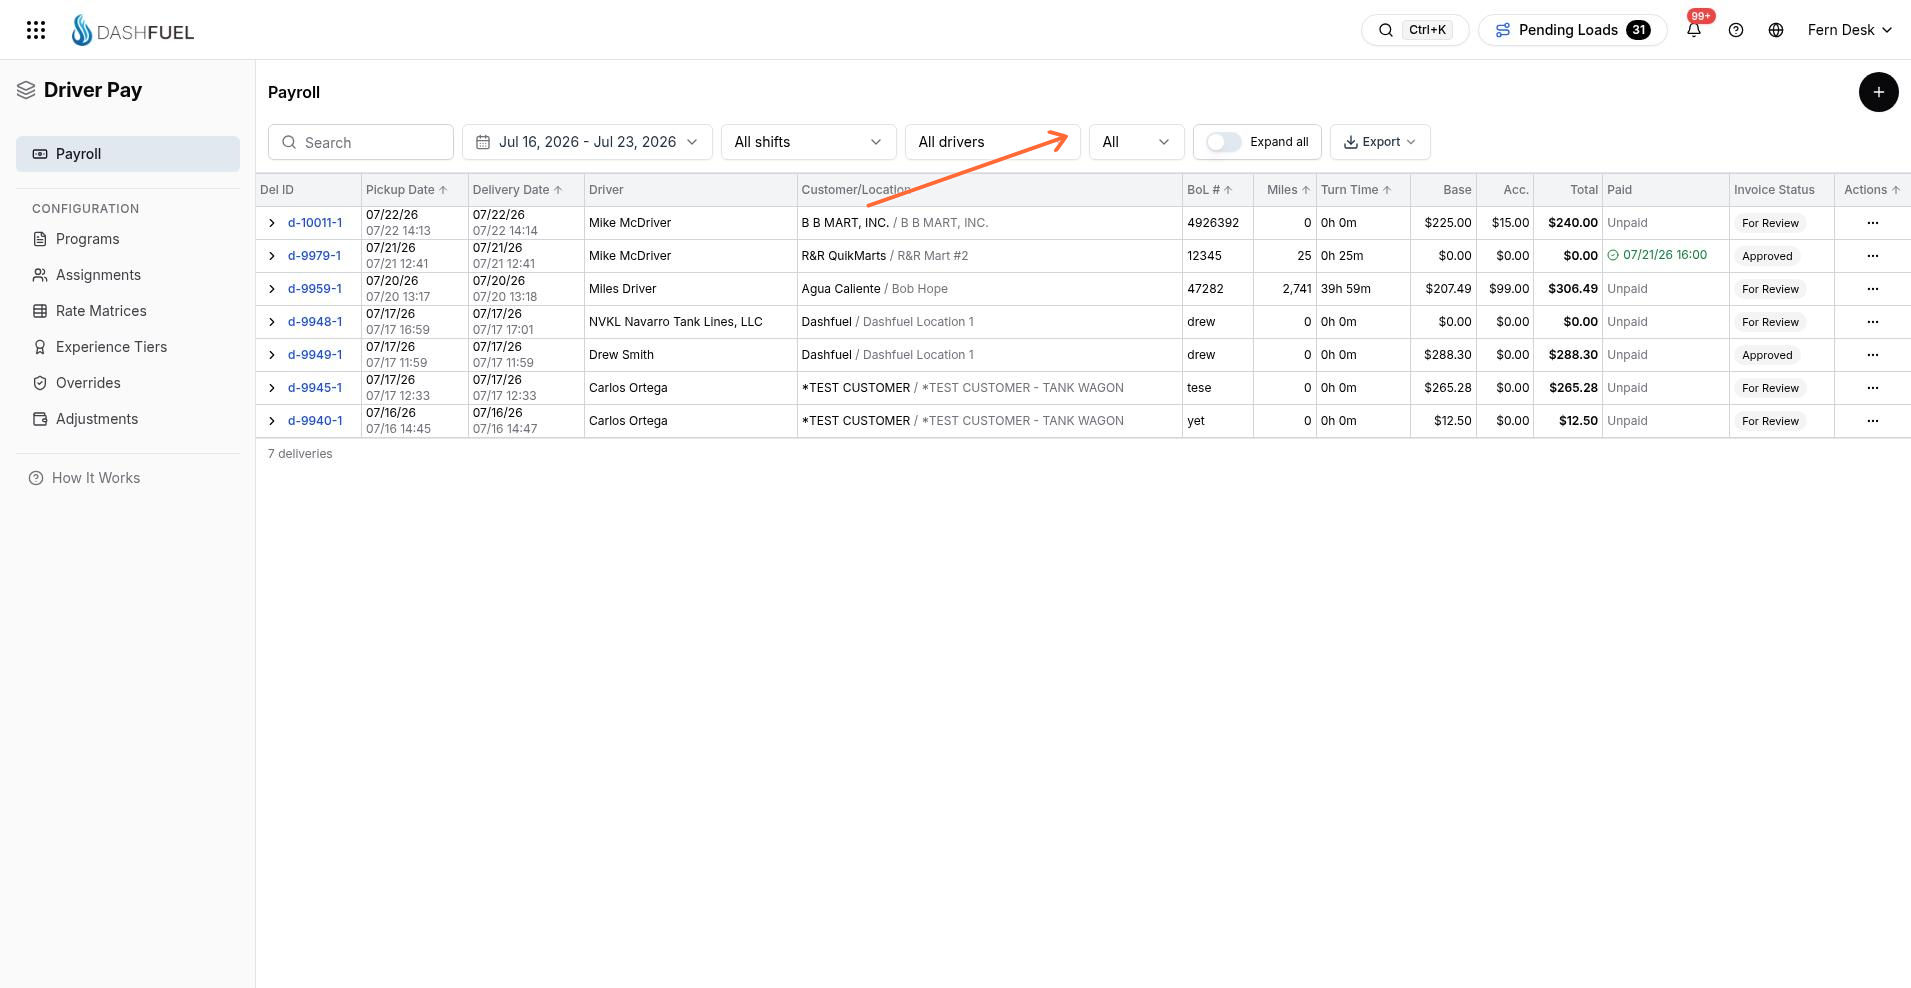Expand row d-9949-1
Viewport: 1911px width, 988px height.
pyautogui.click(x=272, y=355)
